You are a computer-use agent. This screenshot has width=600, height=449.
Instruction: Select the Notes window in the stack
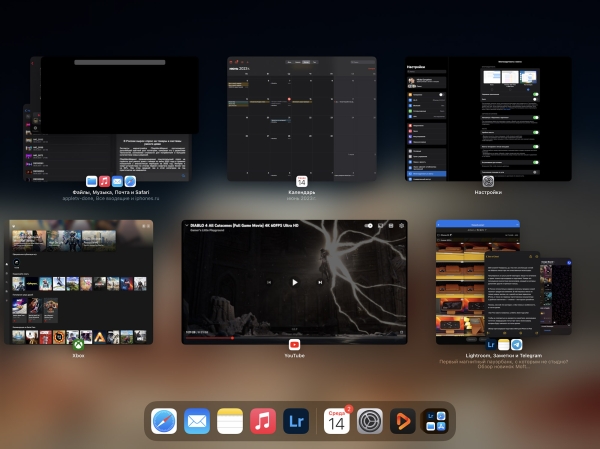(x=511, y=295)
